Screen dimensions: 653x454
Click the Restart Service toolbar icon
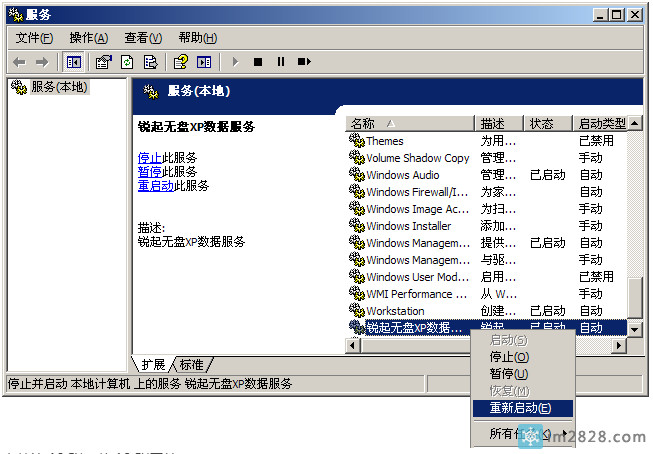(x=305, y=62)
